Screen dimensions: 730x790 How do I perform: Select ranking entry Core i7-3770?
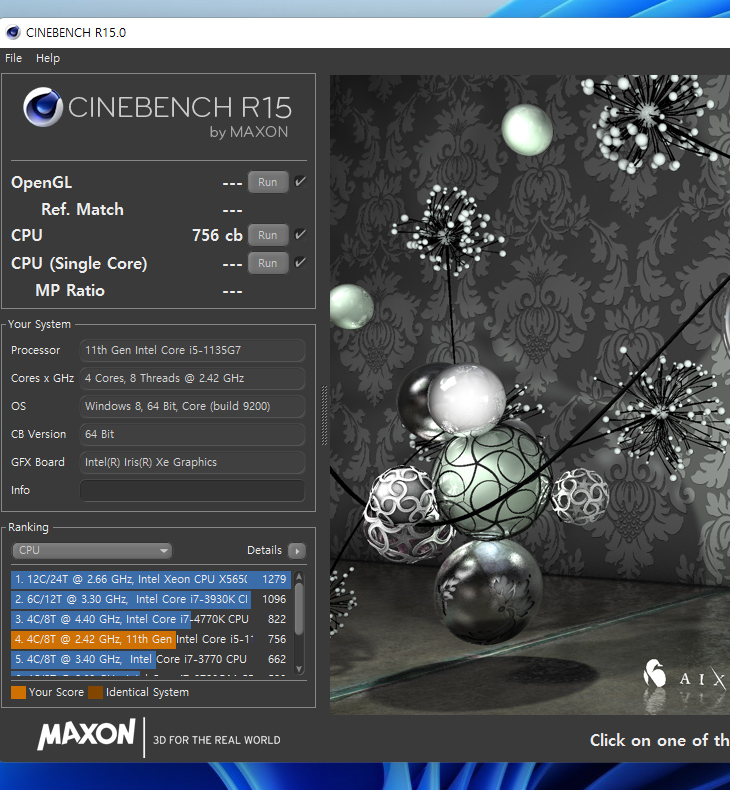point(151,659)
